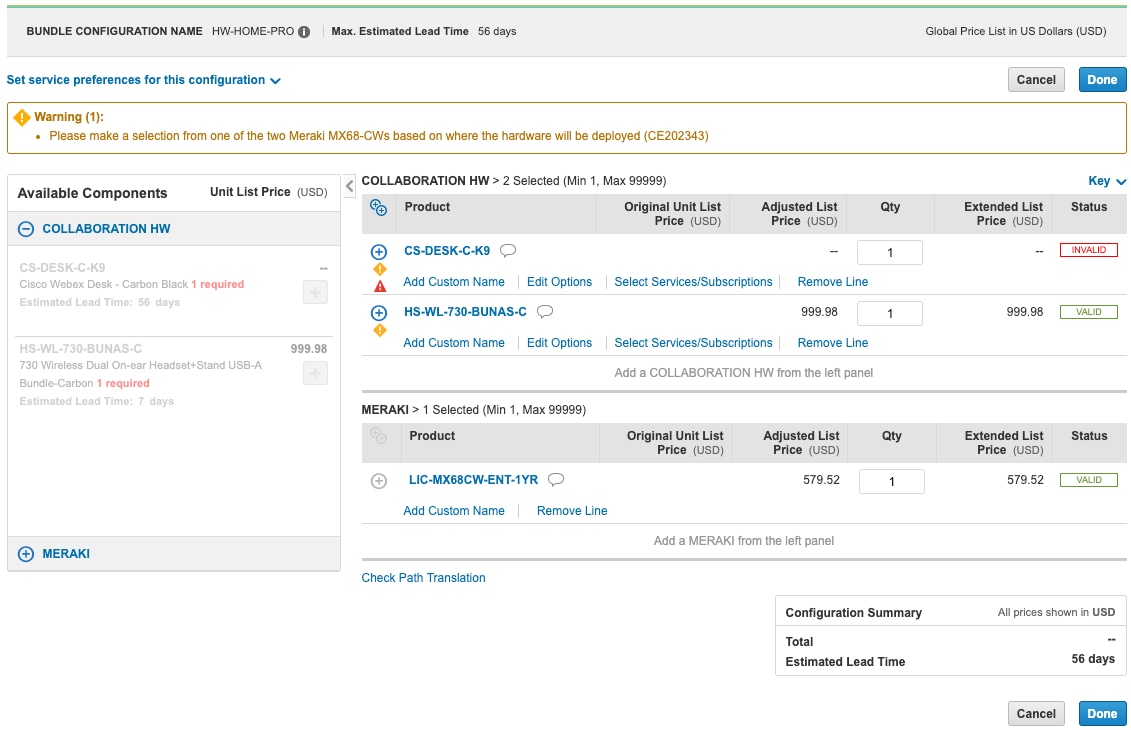Edit Options for HS-WL-730-BUNAS-C
Image resolution: width=1131 pixels, height=730 pixels.
click(559, 343)
